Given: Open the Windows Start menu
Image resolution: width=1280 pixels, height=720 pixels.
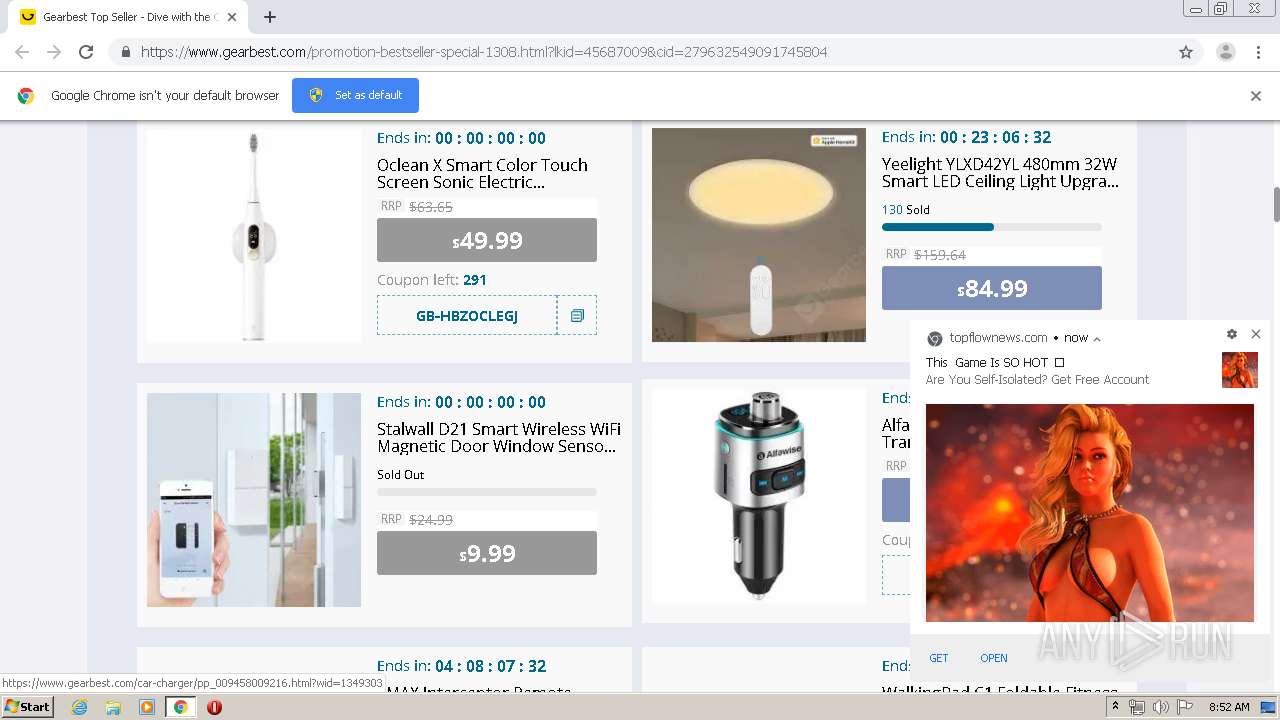Looking at the screenshot, I should [28, 707].
